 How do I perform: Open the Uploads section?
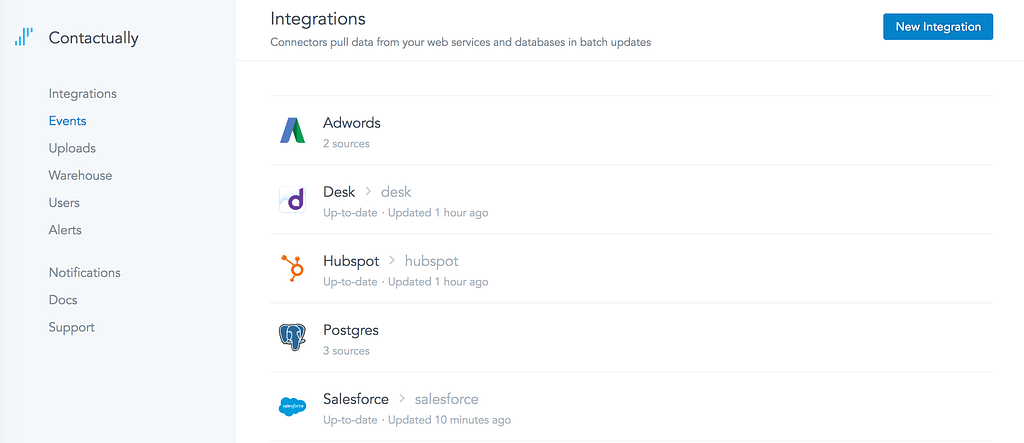tap(72, 148)
